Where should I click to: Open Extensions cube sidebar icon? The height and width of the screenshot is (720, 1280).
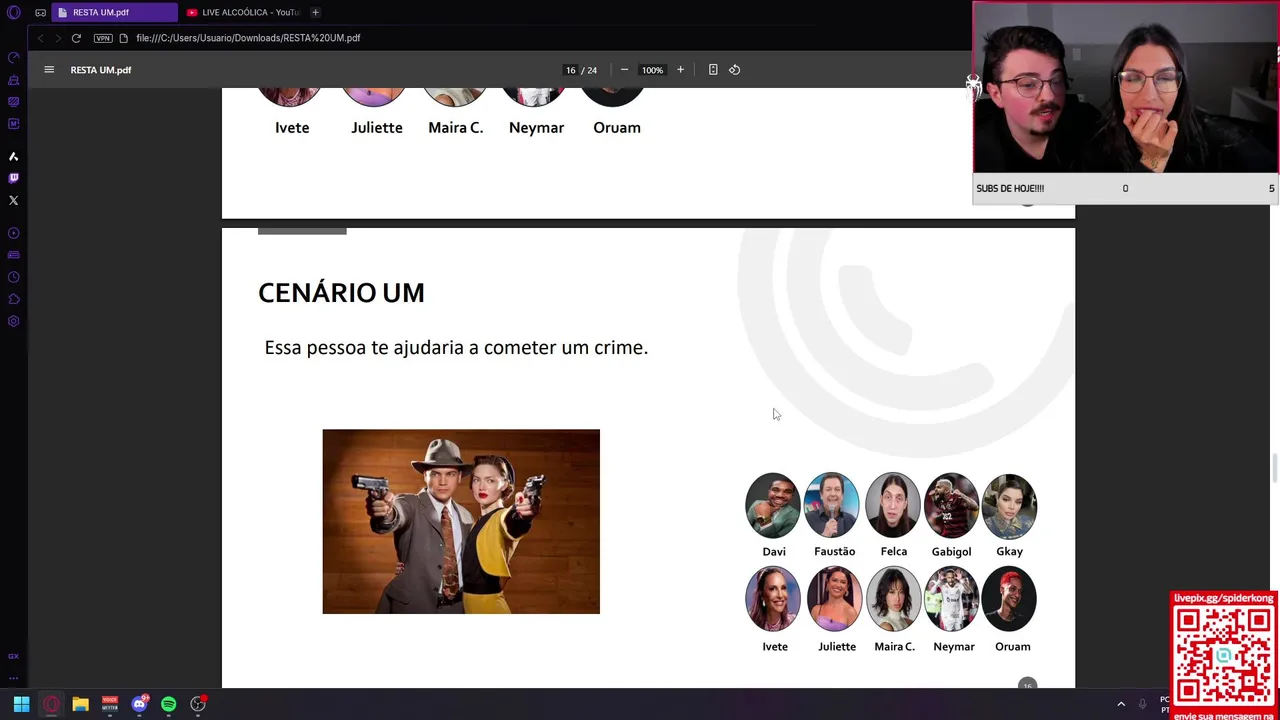[13, 299]
